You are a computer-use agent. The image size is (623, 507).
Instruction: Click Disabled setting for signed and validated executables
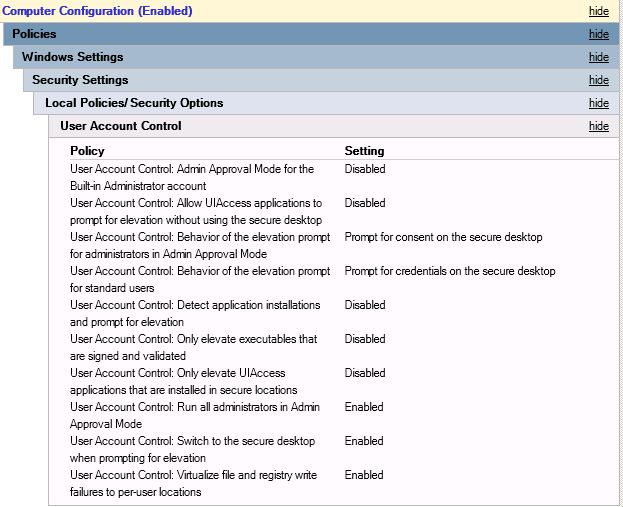point(365,339)
